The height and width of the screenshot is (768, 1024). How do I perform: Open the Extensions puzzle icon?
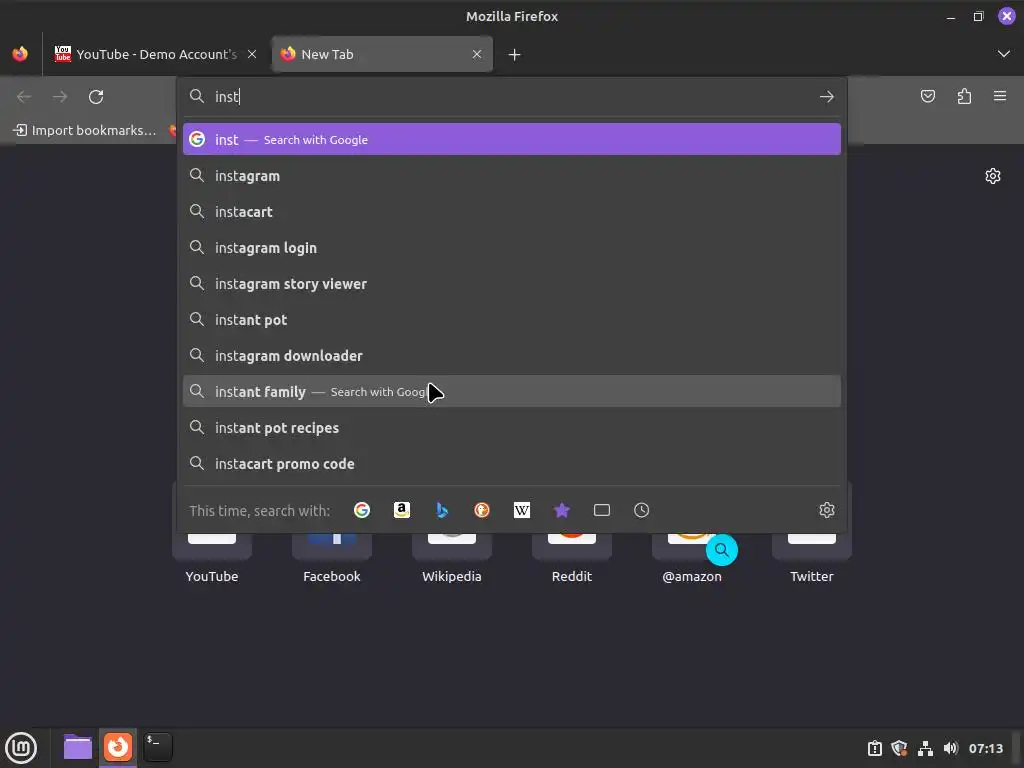click(x=964, y=97)
